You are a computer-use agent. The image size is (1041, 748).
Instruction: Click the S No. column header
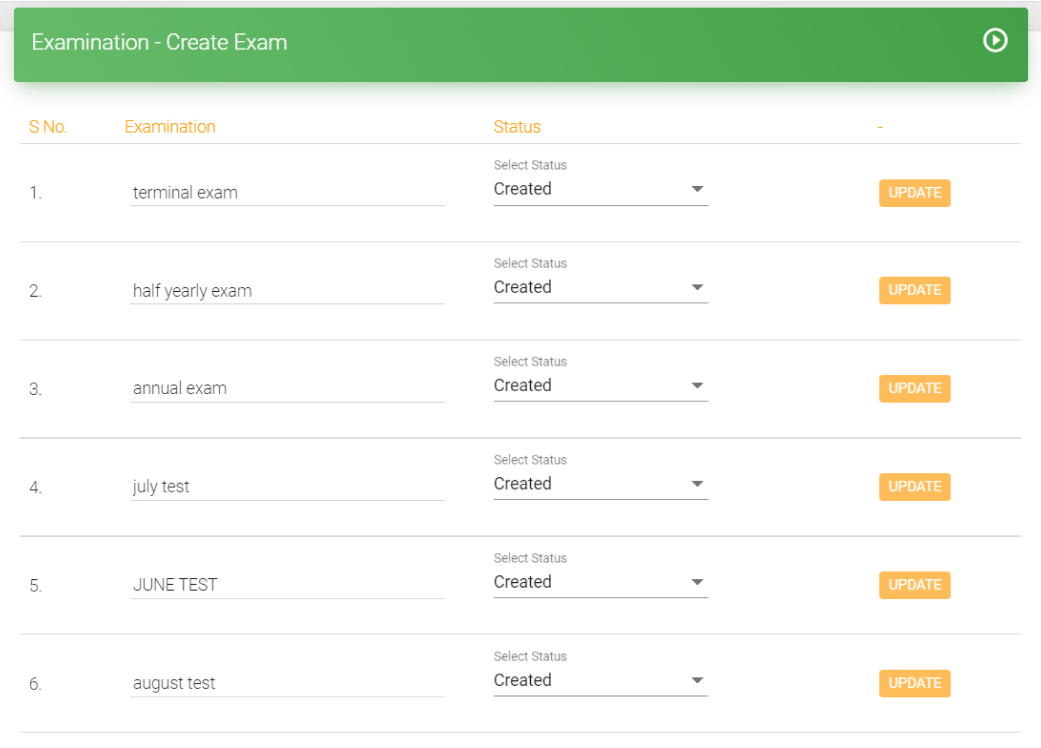coord(48,127)
